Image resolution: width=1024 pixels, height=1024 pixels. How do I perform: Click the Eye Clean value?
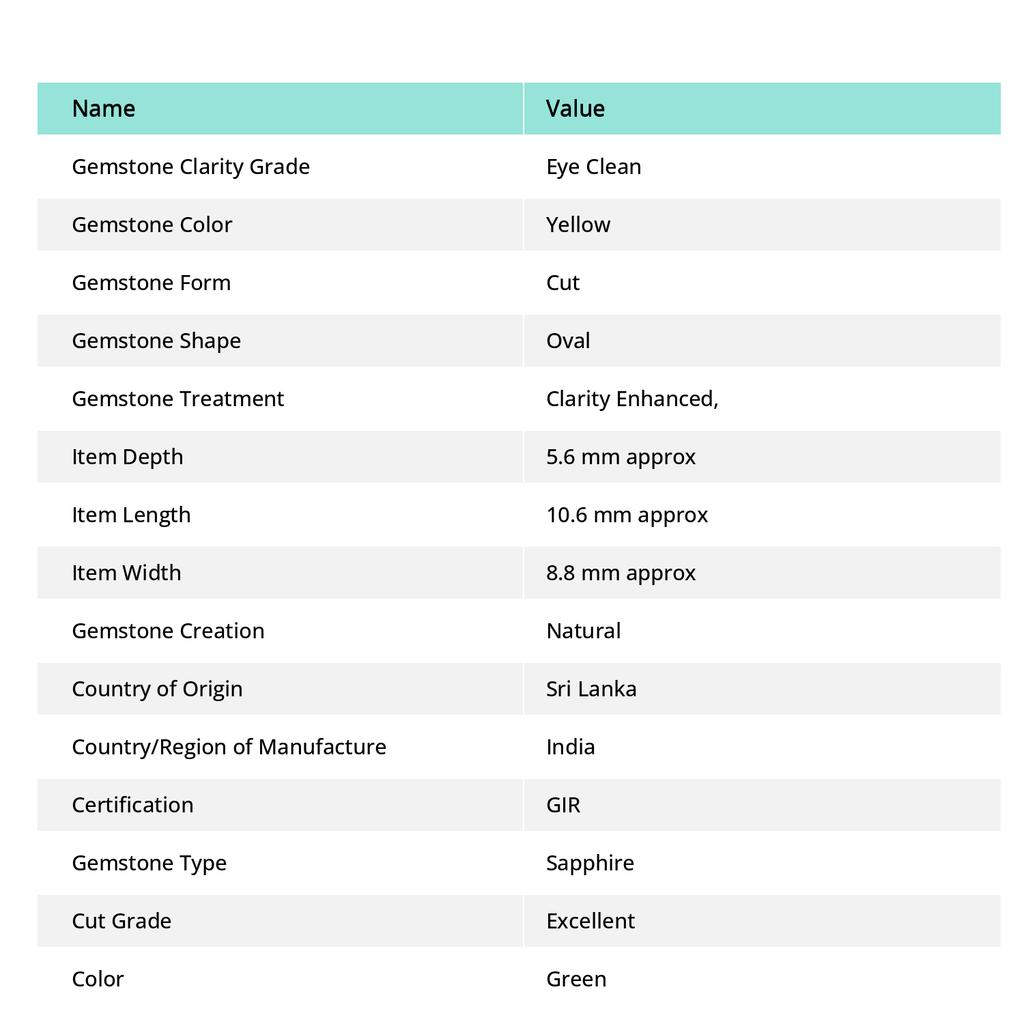(593, 167)
